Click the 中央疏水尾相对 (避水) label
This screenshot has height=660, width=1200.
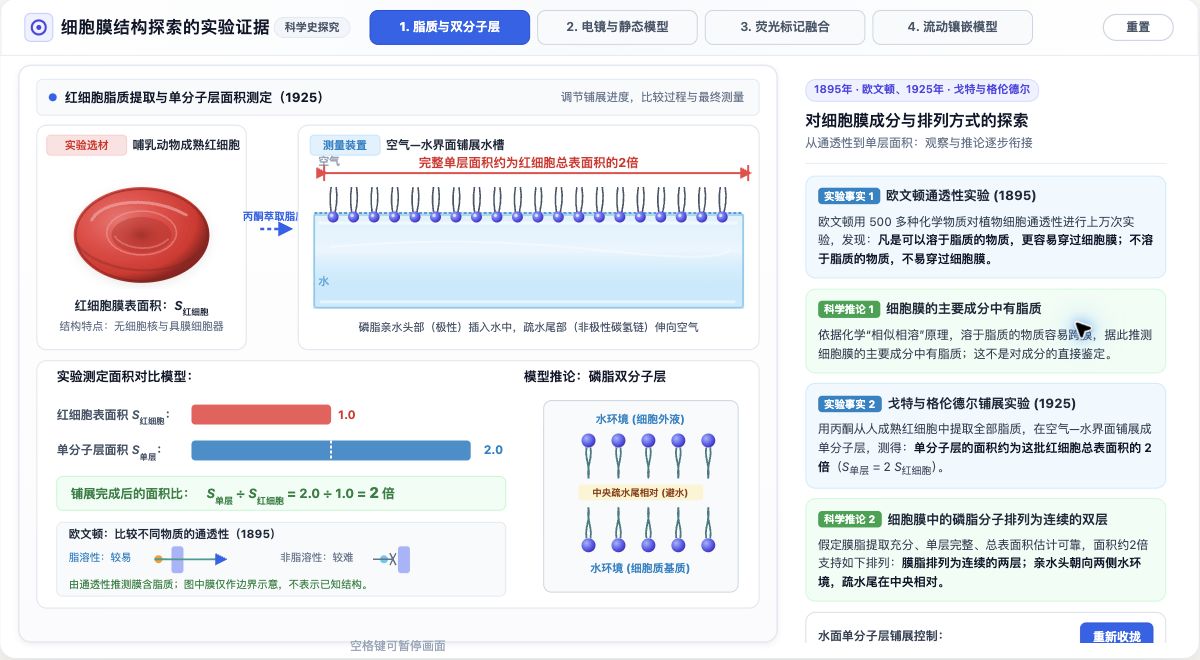coord(640,492)
